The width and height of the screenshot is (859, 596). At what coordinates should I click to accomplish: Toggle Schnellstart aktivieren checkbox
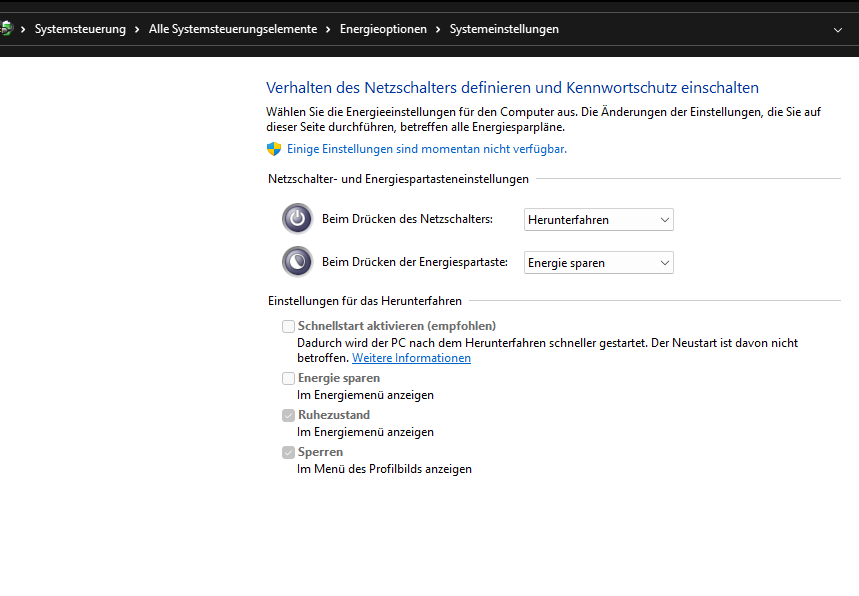click(x=288, y=326)
